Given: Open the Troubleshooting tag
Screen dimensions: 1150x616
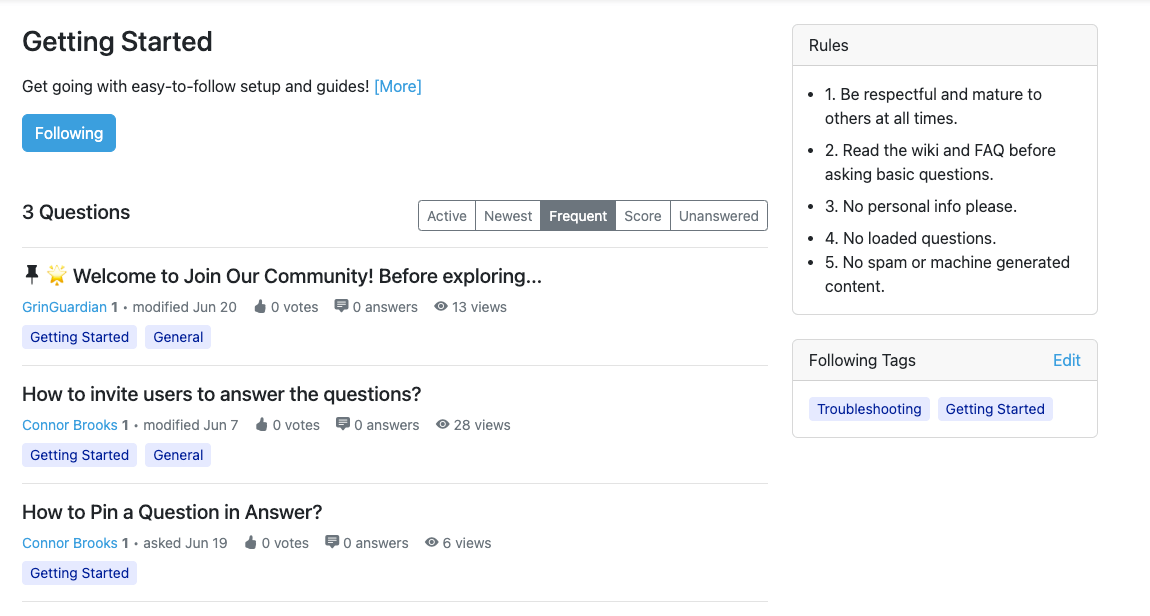Looking at the screenshot, I should (869, 409).
